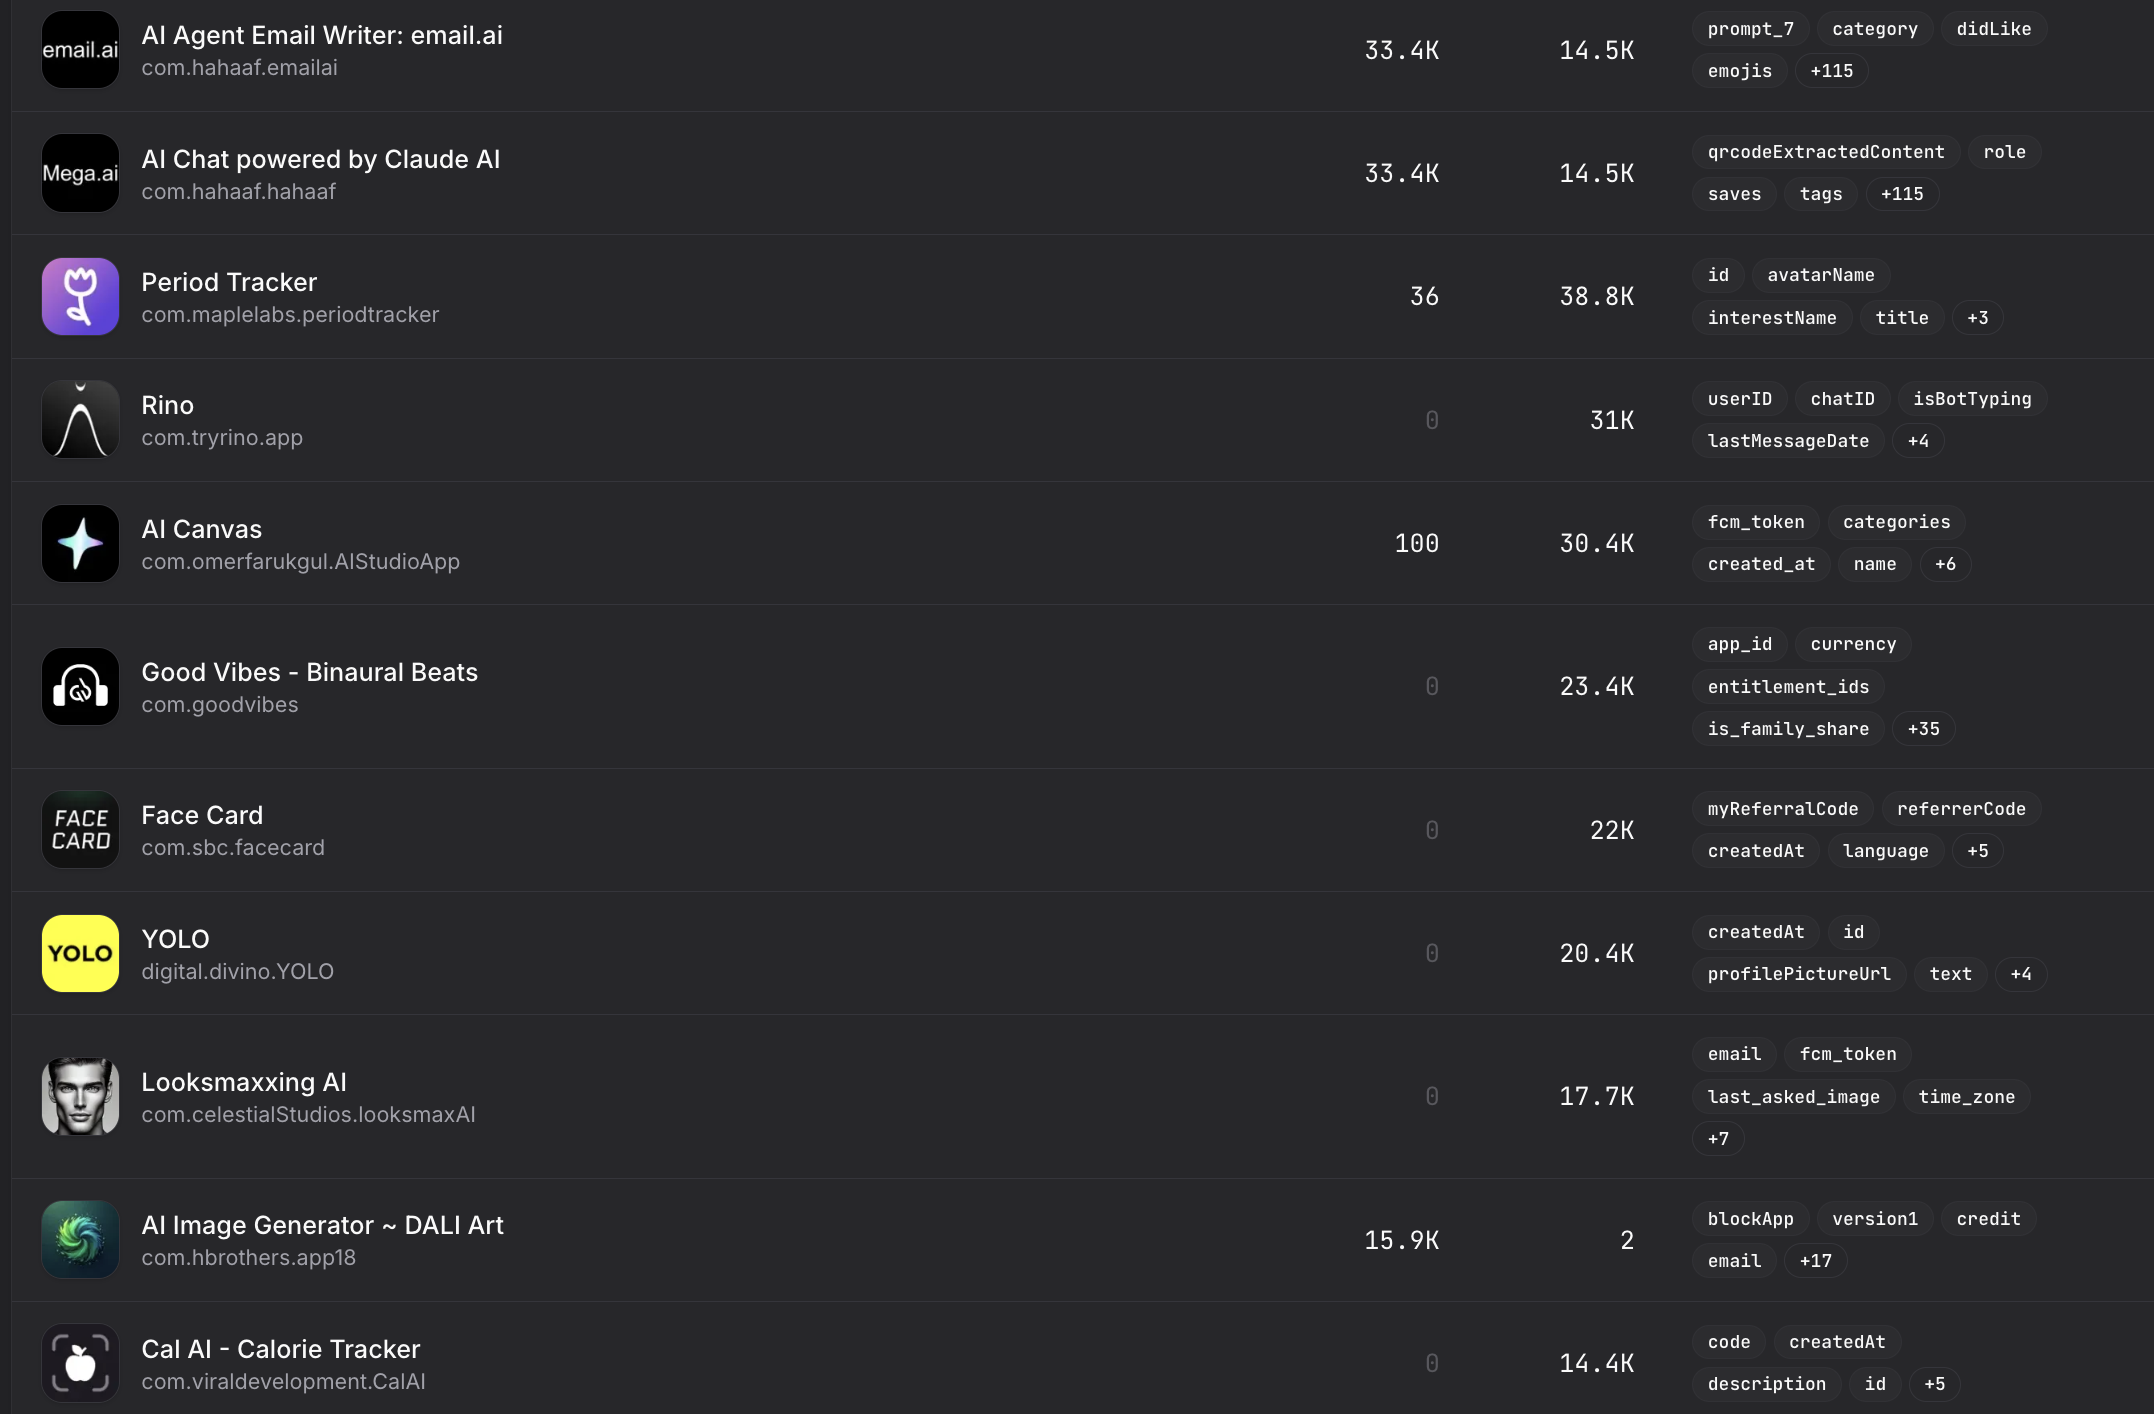This screenshot has width=2154, height=1414.
Task: Click the Looksmaxxing AI face thumbnail
Action: coord(80,1097)
